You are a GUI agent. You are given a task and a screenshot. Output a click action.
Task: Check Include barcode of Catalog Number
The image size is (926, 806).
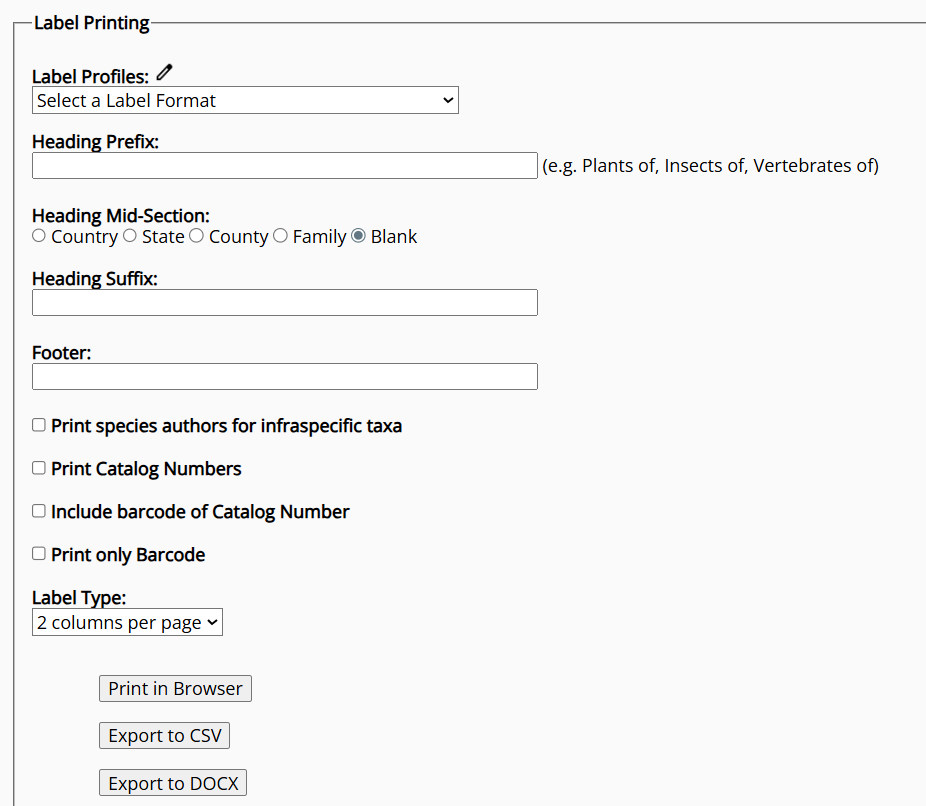[x=38, y=510]
